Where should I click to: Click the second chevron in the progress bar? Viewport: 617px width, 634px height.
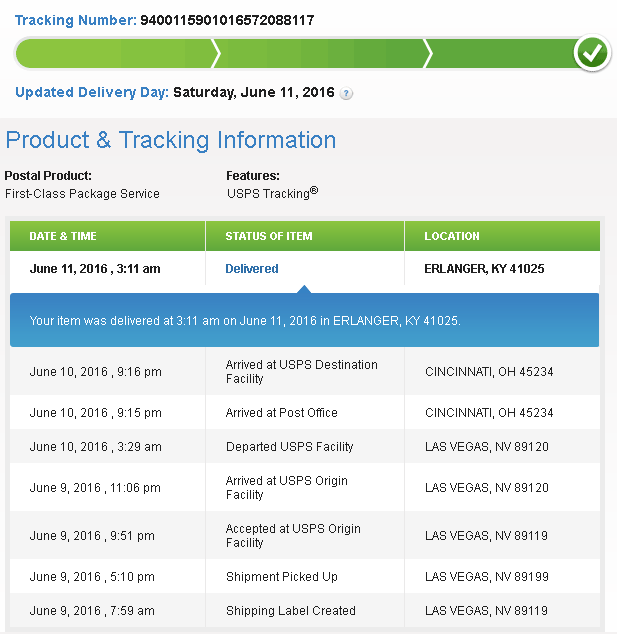tap(428, 53)
